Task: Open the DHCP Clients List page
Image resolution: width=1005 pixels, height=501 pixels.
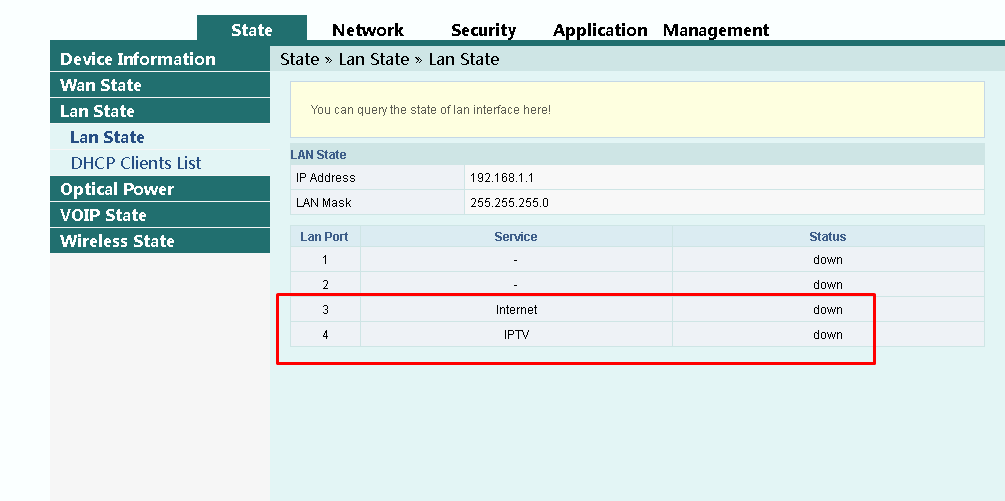Action: pos(136,163)
